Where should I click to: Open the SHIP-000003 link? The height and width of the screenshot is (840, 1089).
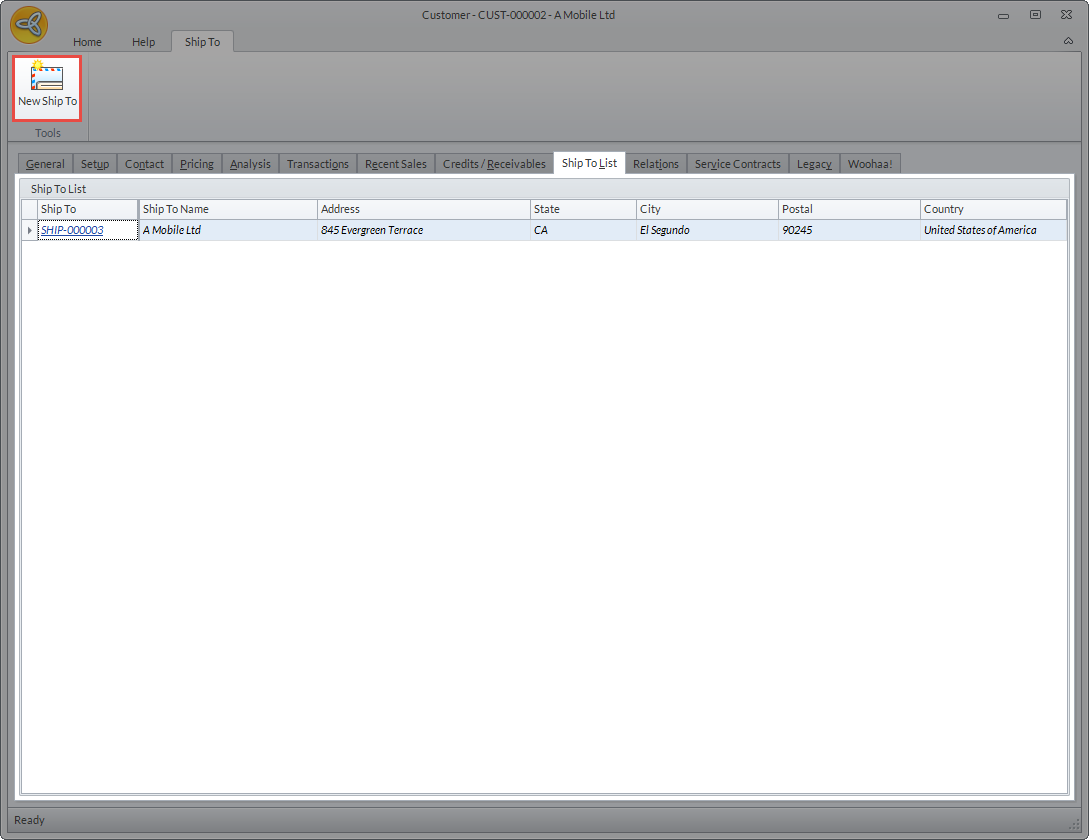(x=72, y=230)
